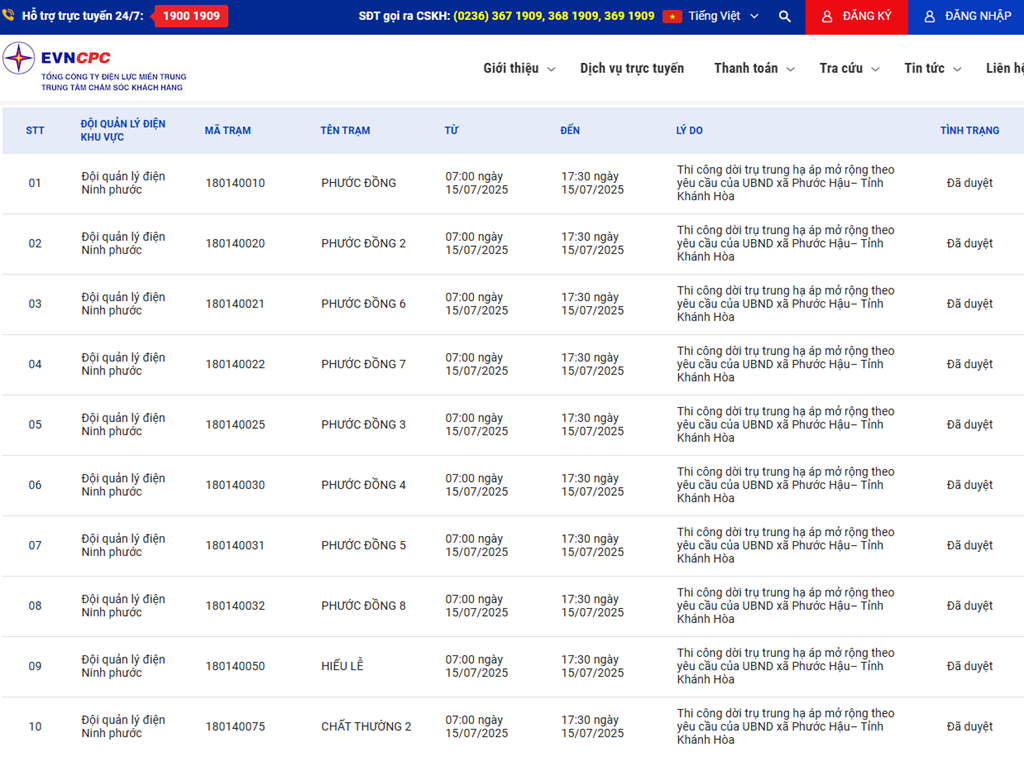Click end time 17:30 in row 09

pos(592,666)
